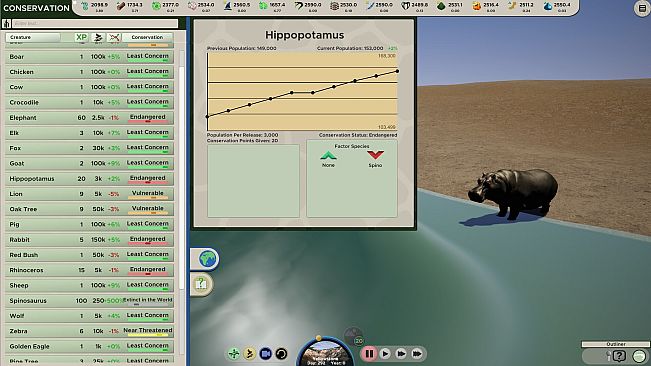651x366 pixels.
Task: Set double fast-forward speed
Action: 401,354
